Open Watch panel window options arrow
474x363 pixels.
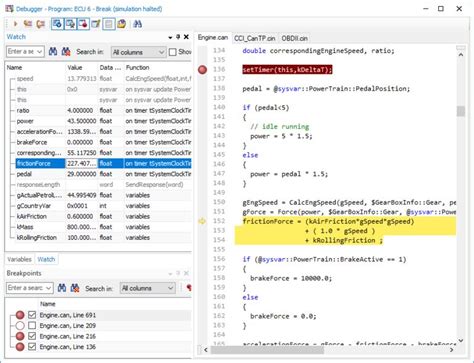[x=170, y=37]
